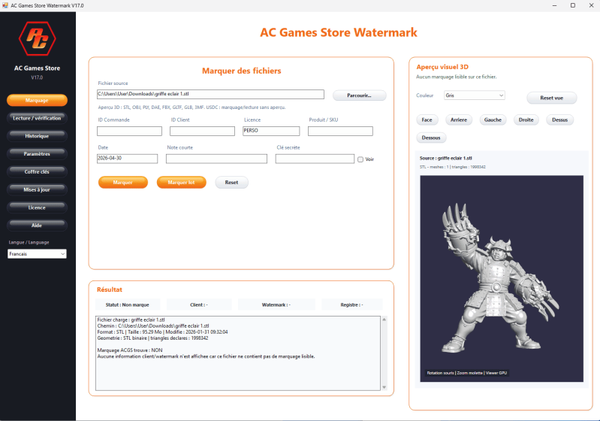
Task: Click the Reset vue button
Action: coord(551,98)
